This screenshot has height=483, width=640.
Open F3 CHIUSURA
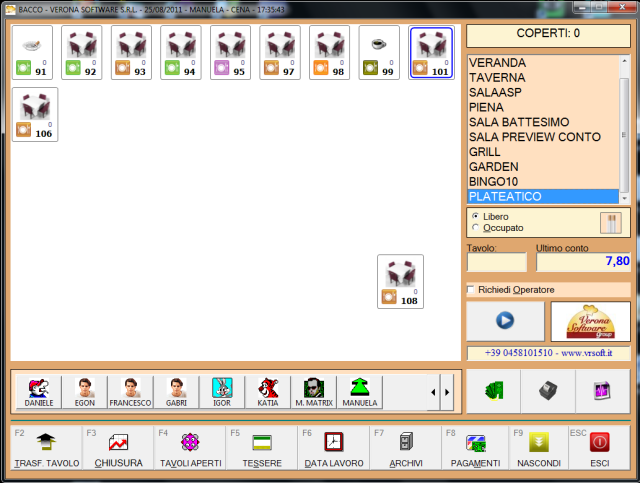[x=118, y=448]
